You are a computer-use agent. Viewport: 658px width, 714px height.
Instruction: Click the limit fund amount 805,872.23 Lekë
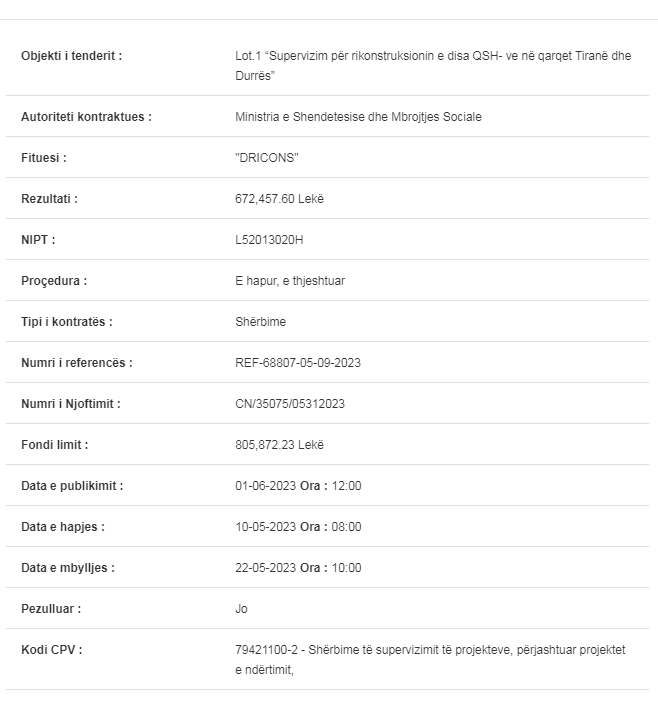point(279,445)
